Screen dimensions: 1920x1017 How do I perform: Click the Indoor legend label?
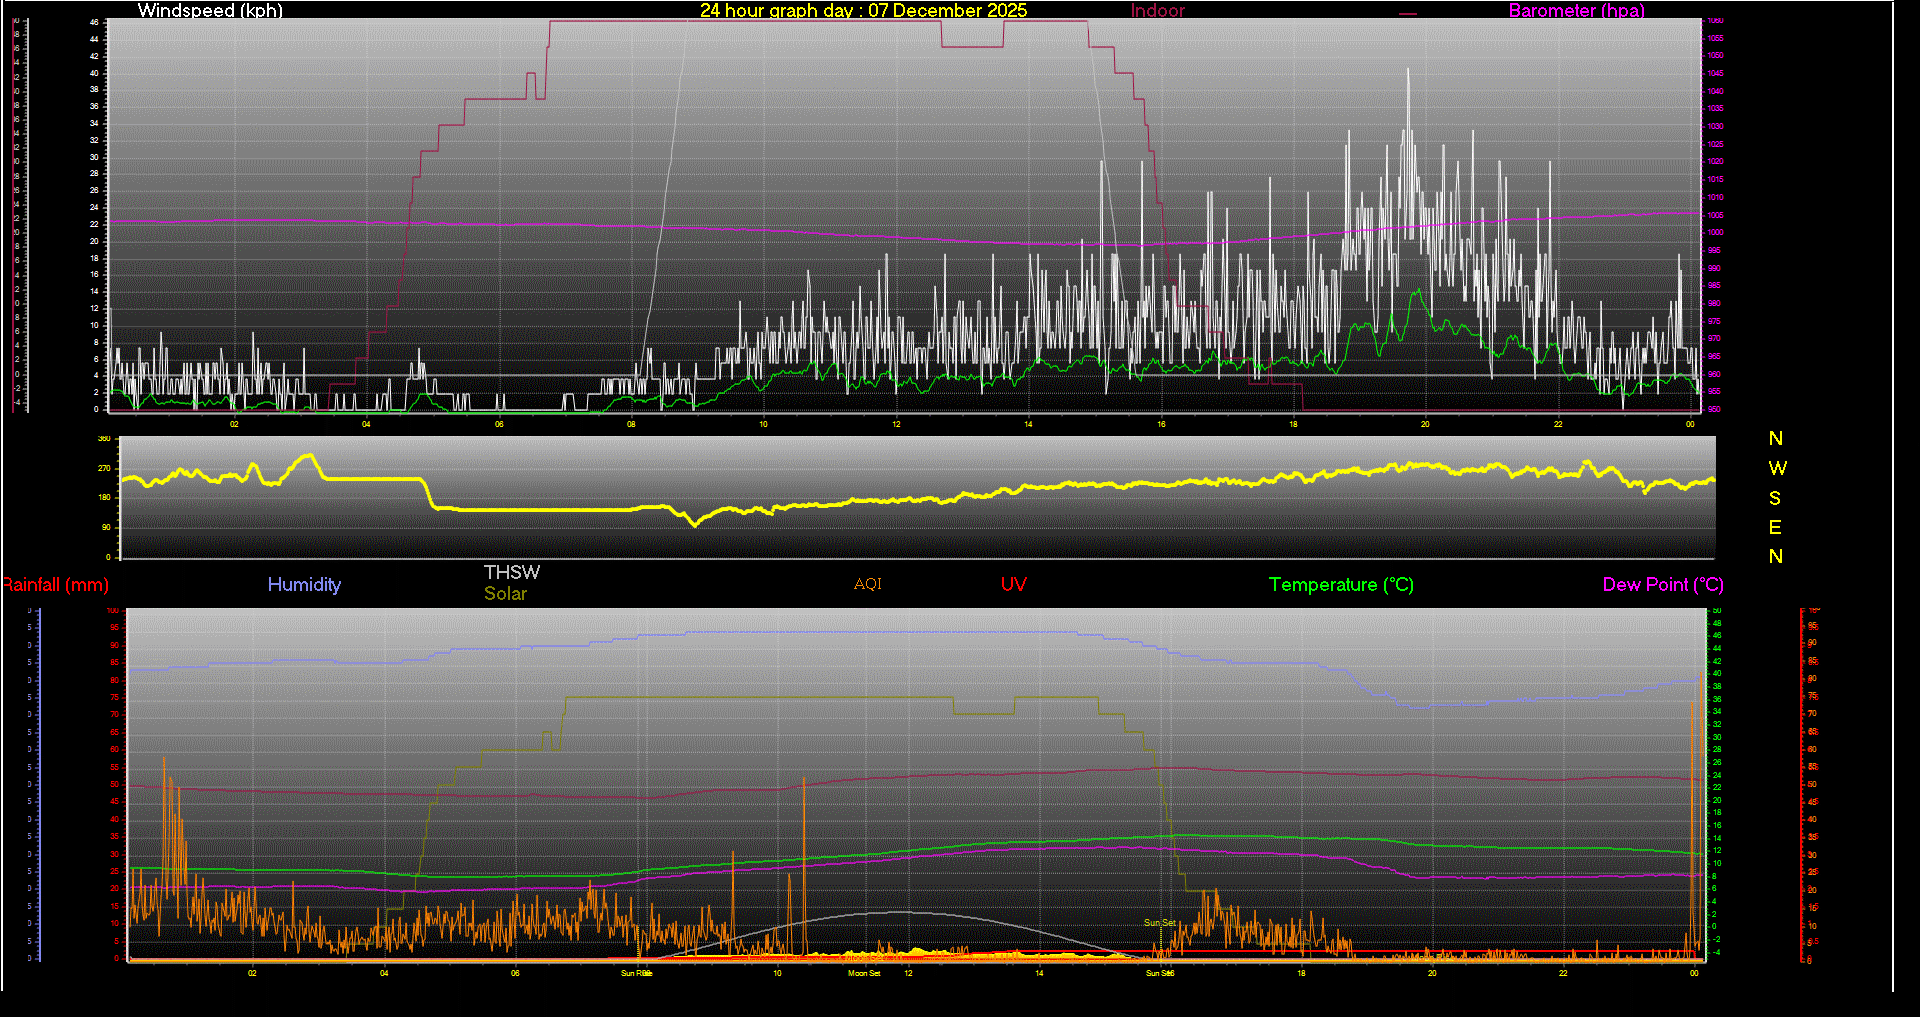pos(1157,11)
